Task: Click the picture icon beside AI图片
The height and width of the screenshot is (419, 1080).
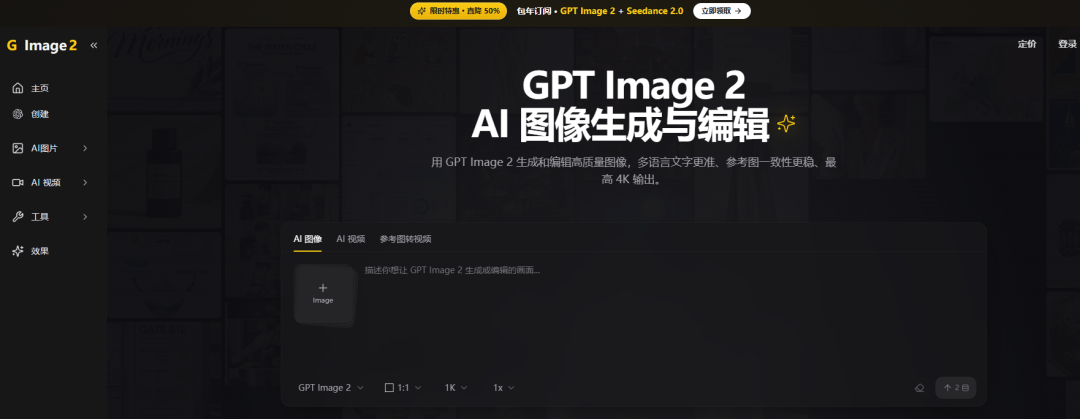Action: (18, 148)
